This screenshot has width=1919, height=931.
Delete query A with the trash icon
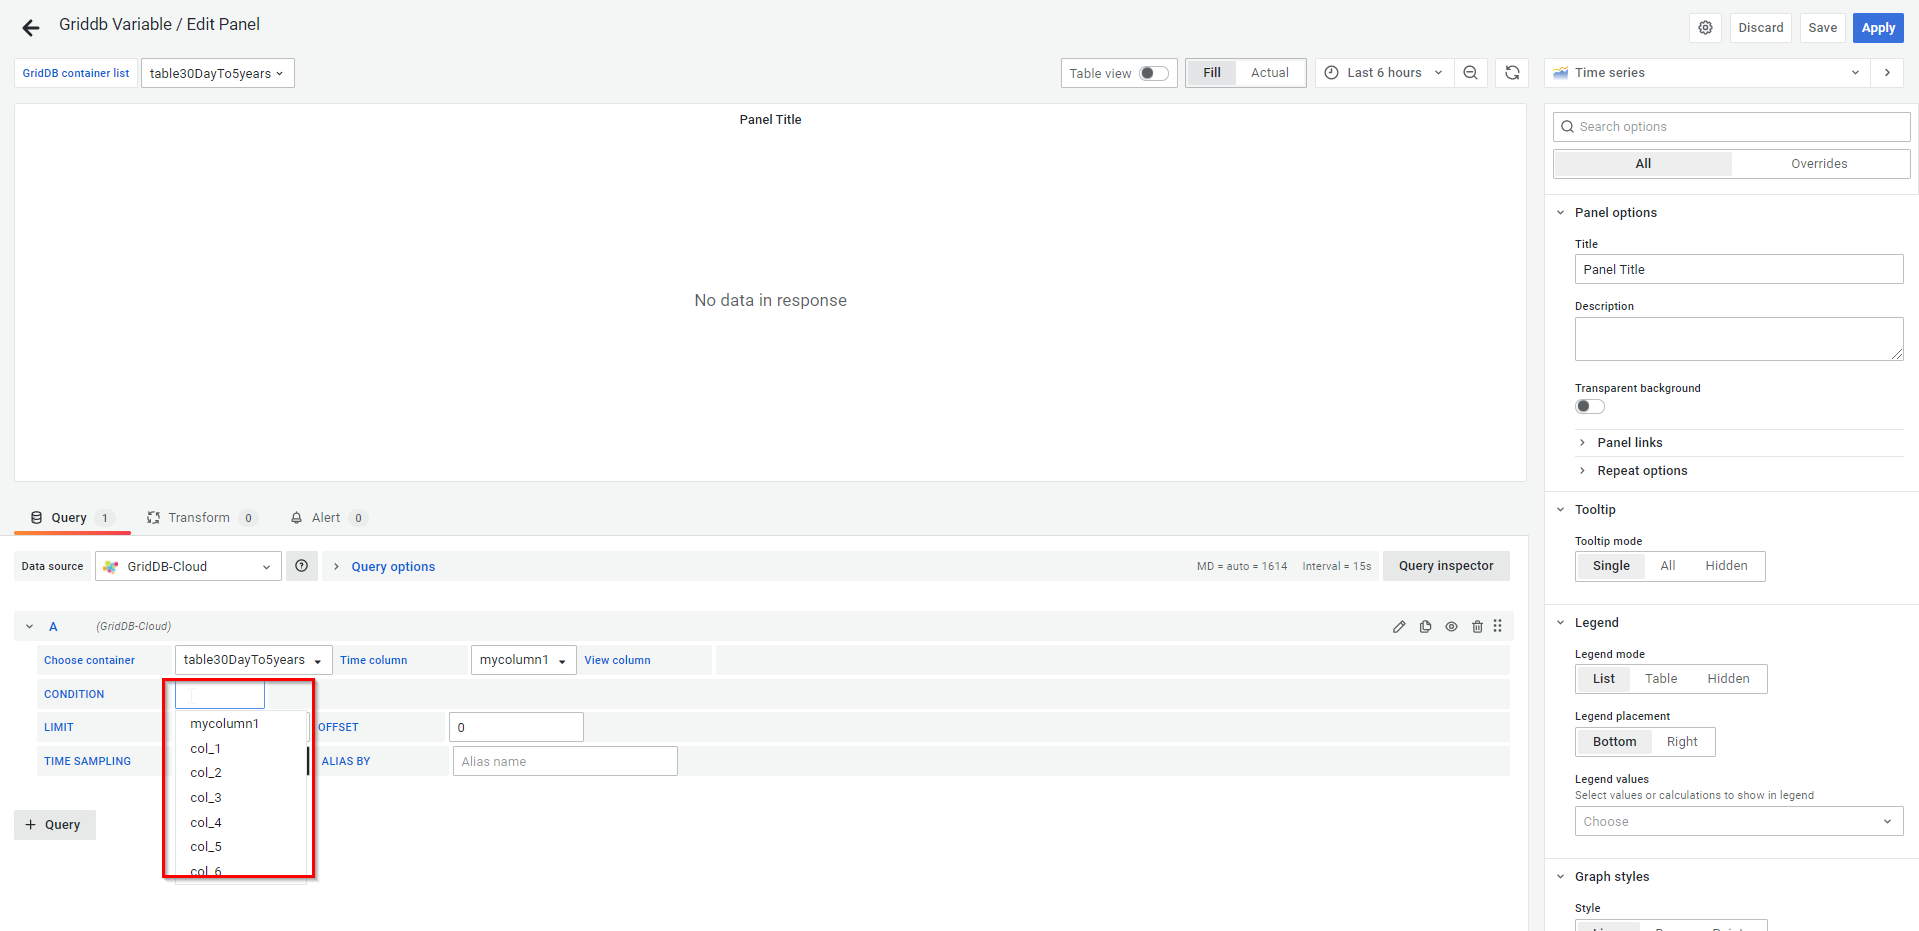1477,627
